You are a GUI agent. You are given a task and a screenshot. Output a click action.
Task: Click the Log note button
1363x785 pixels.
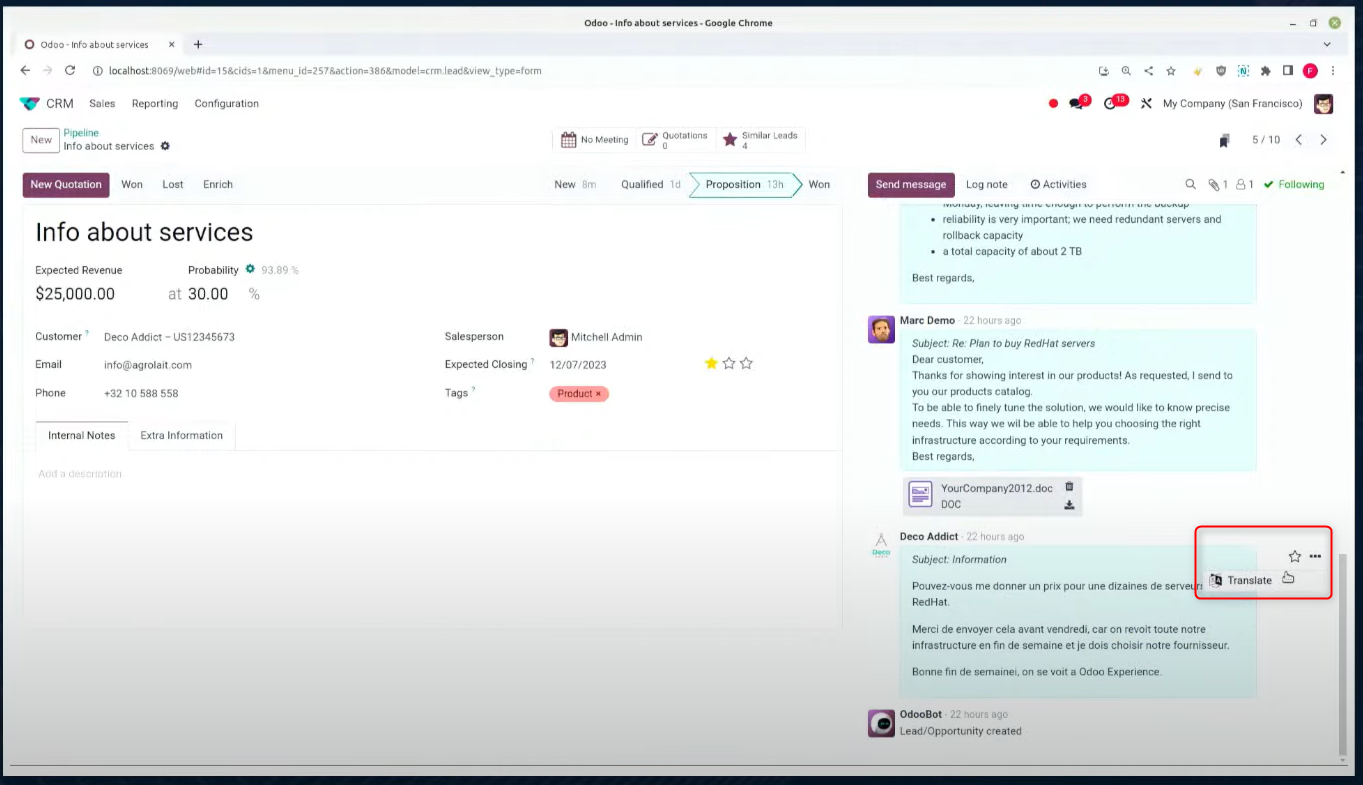[x=987, y=185]
